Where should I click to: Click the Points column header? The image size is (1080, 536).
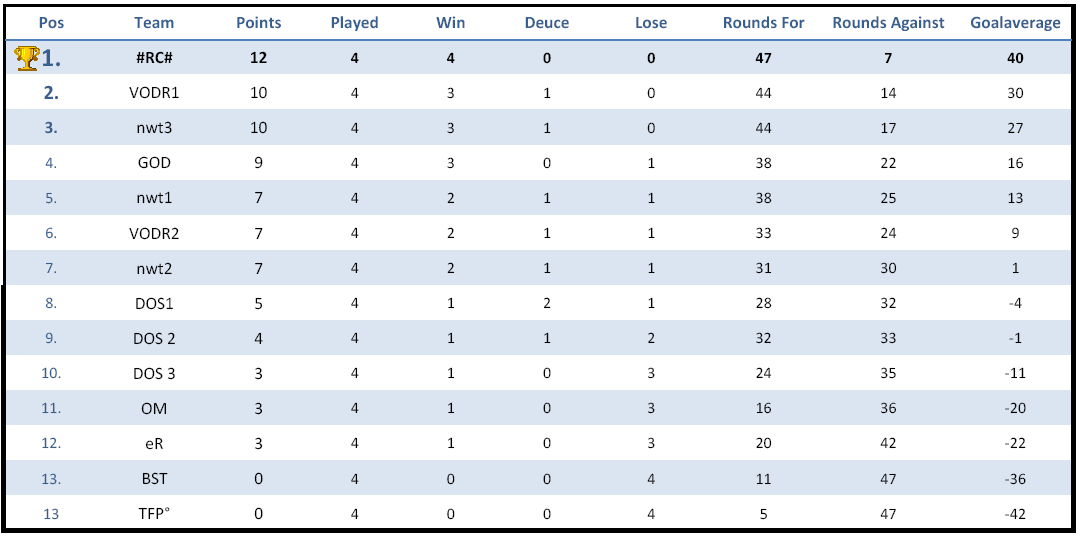258,23
